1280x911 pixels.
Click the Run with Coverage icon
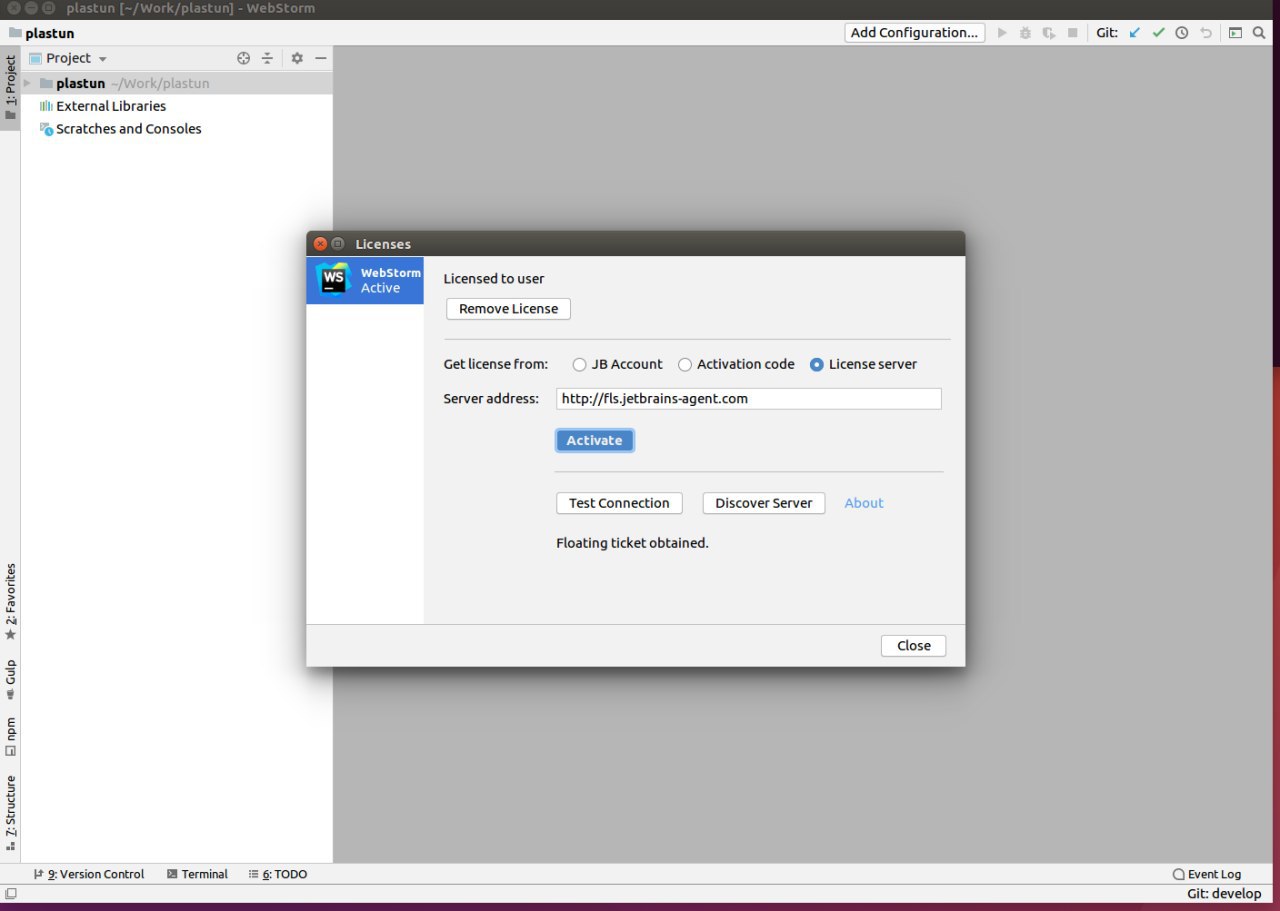[1048, 33]
